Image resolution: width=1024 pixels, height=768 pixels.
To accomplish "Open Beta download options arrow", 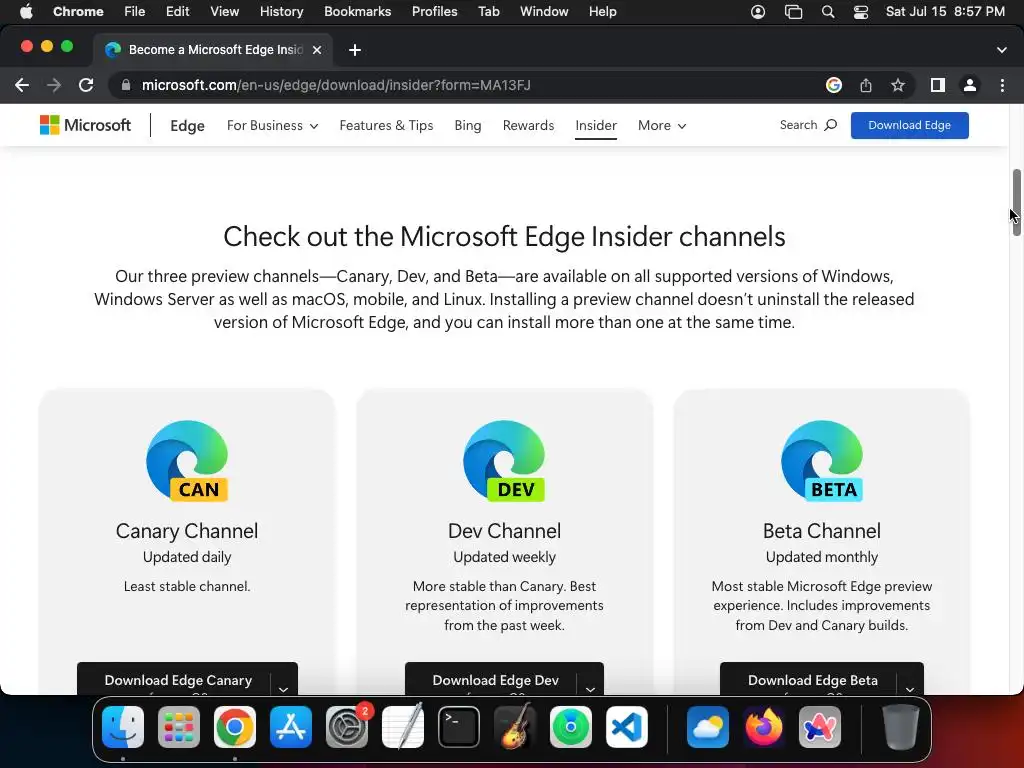I will [x=910, y=687].
